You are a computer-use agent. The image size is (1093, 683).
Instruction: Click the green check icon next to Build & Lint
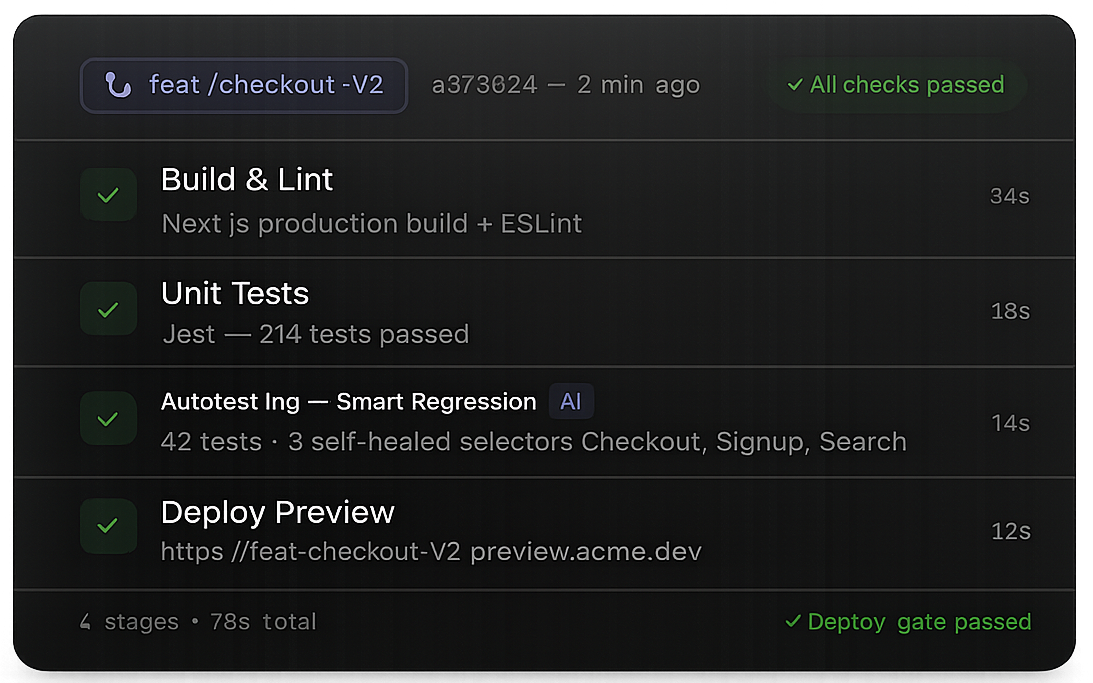[x=108, y=195]
